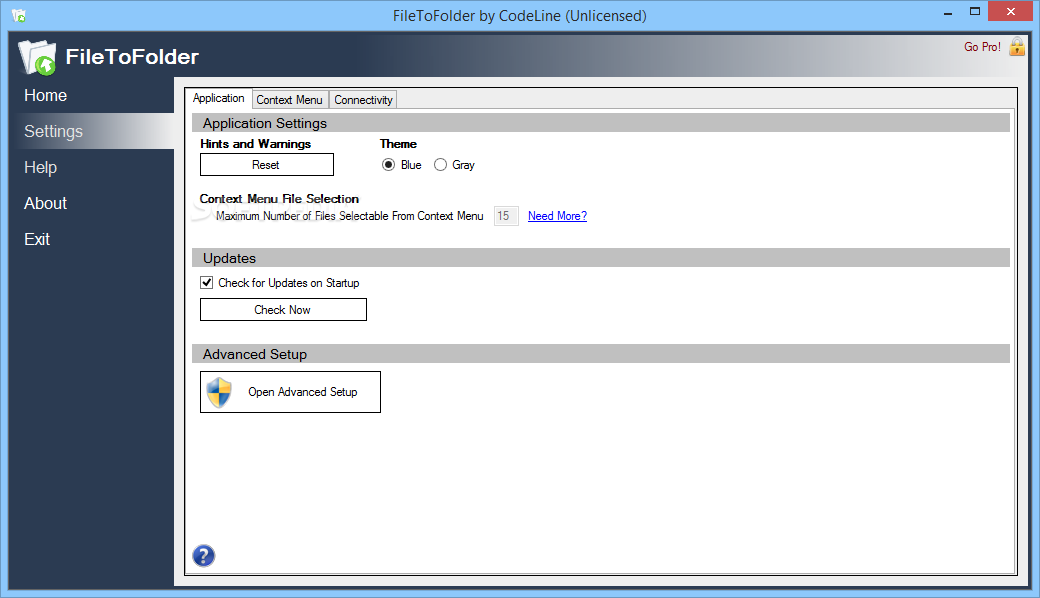Click the FileToFolder by CodeLine (Unlicensed) window title

pos(519,15)
